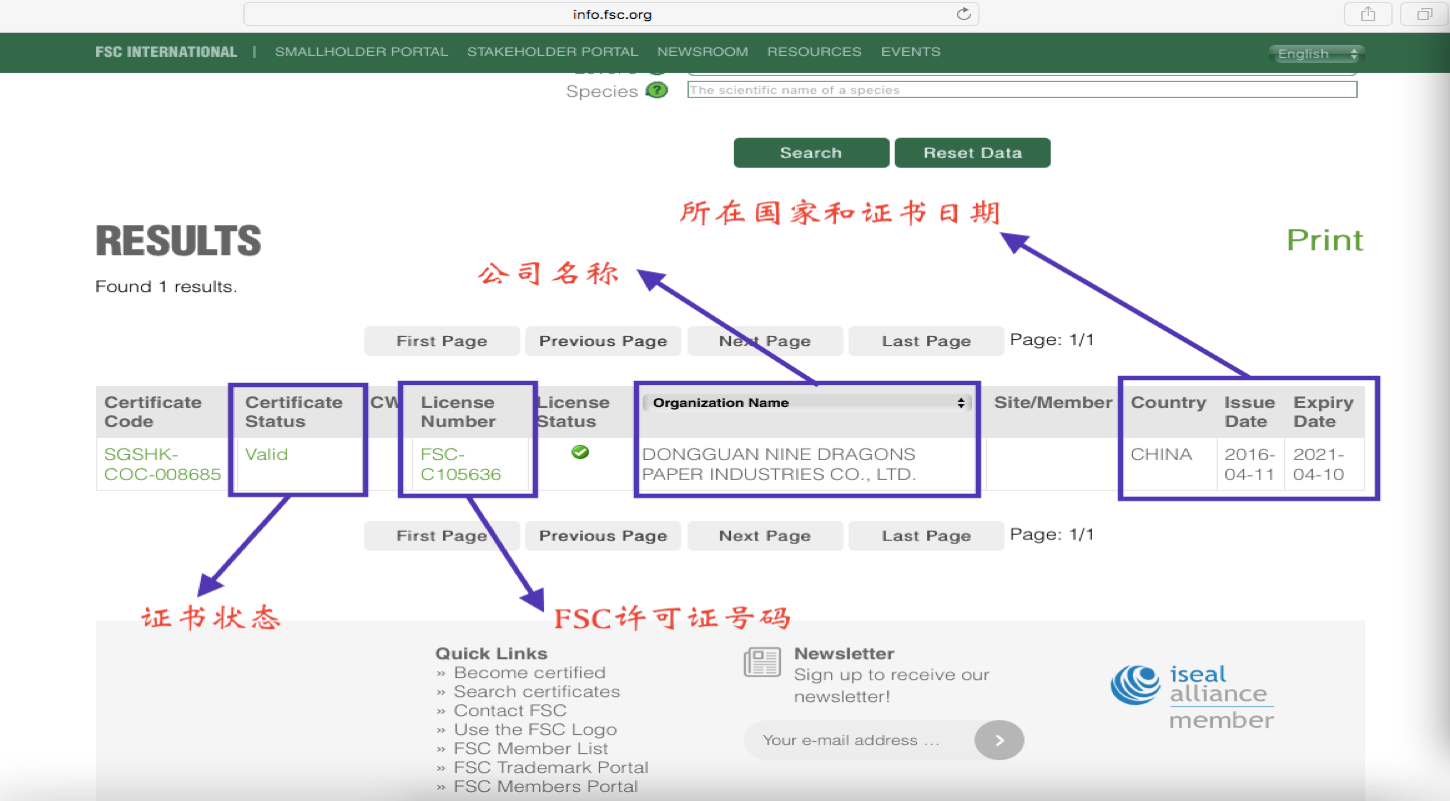Open FSC International menu item

166,52
